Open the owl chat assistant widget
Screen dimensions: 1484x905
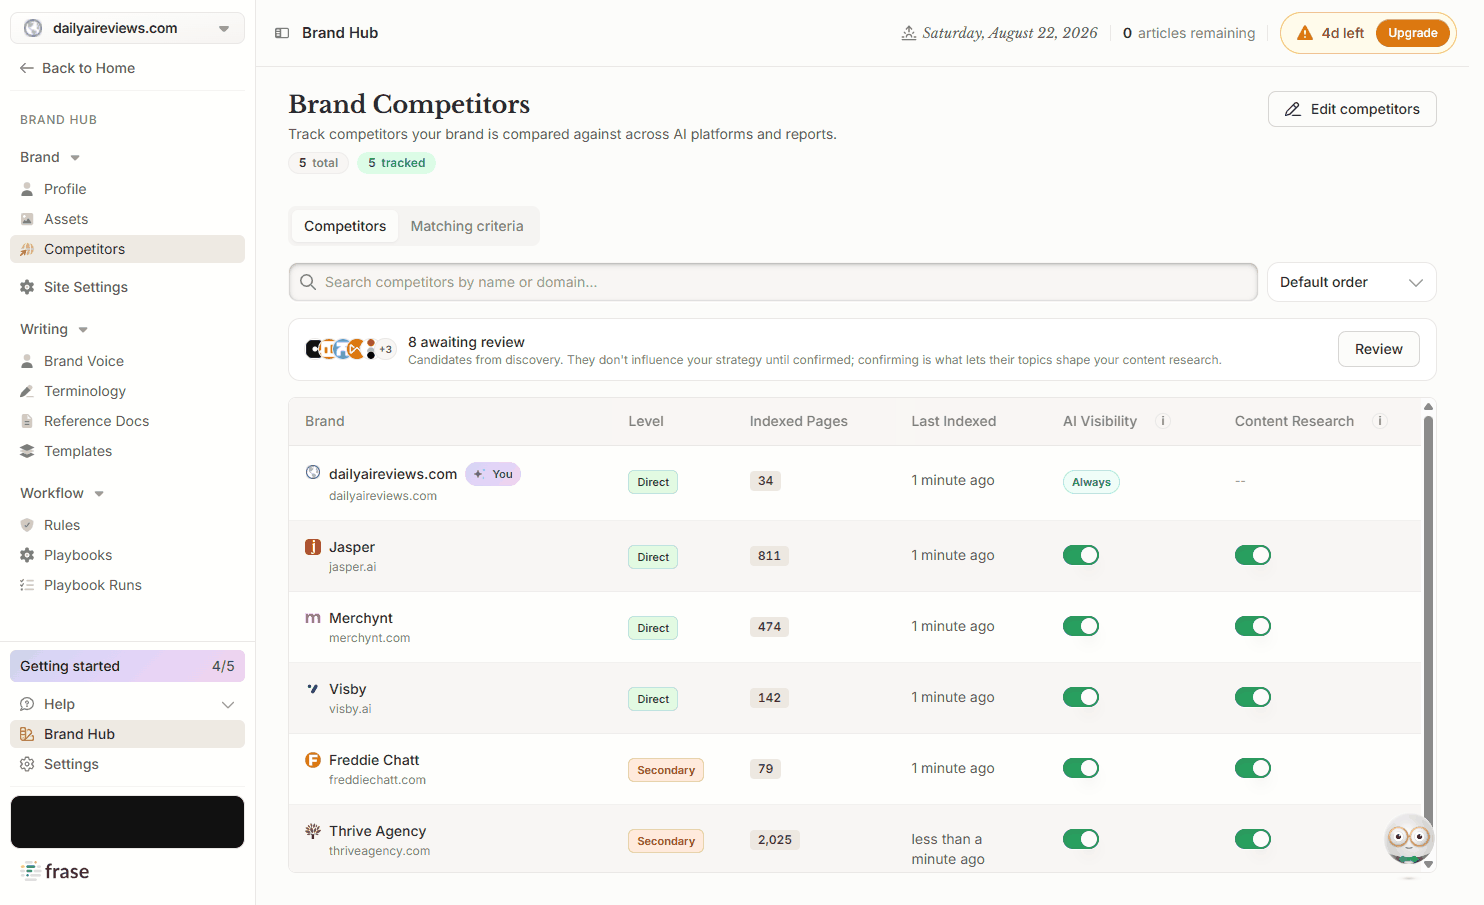pos(1409,839)
